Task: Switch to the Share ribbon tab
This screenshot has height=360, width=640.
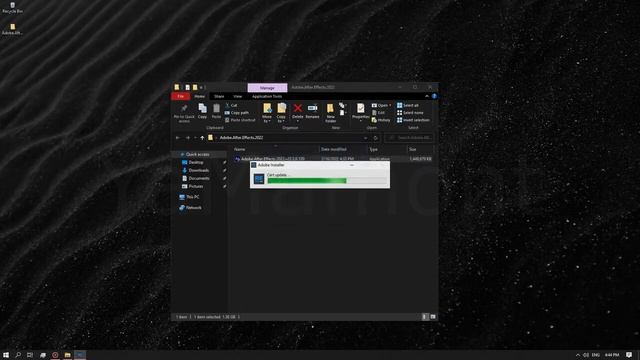Action: (x=219, y=96)
